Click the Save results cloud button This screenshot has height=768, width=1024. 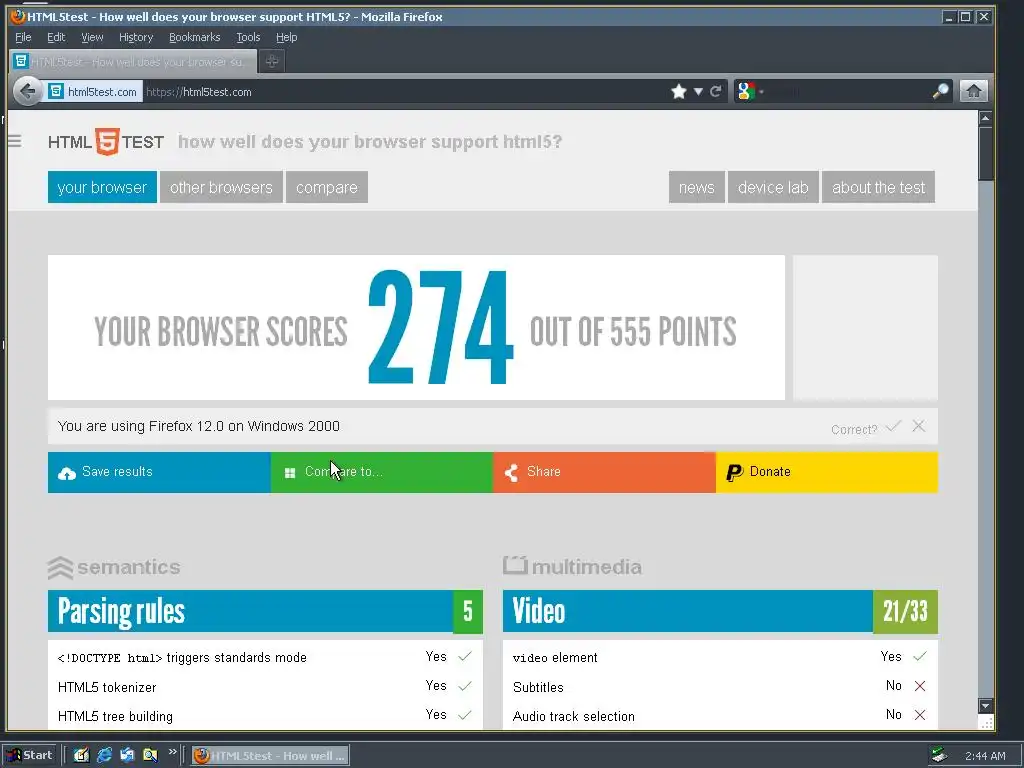coord(159,472)
